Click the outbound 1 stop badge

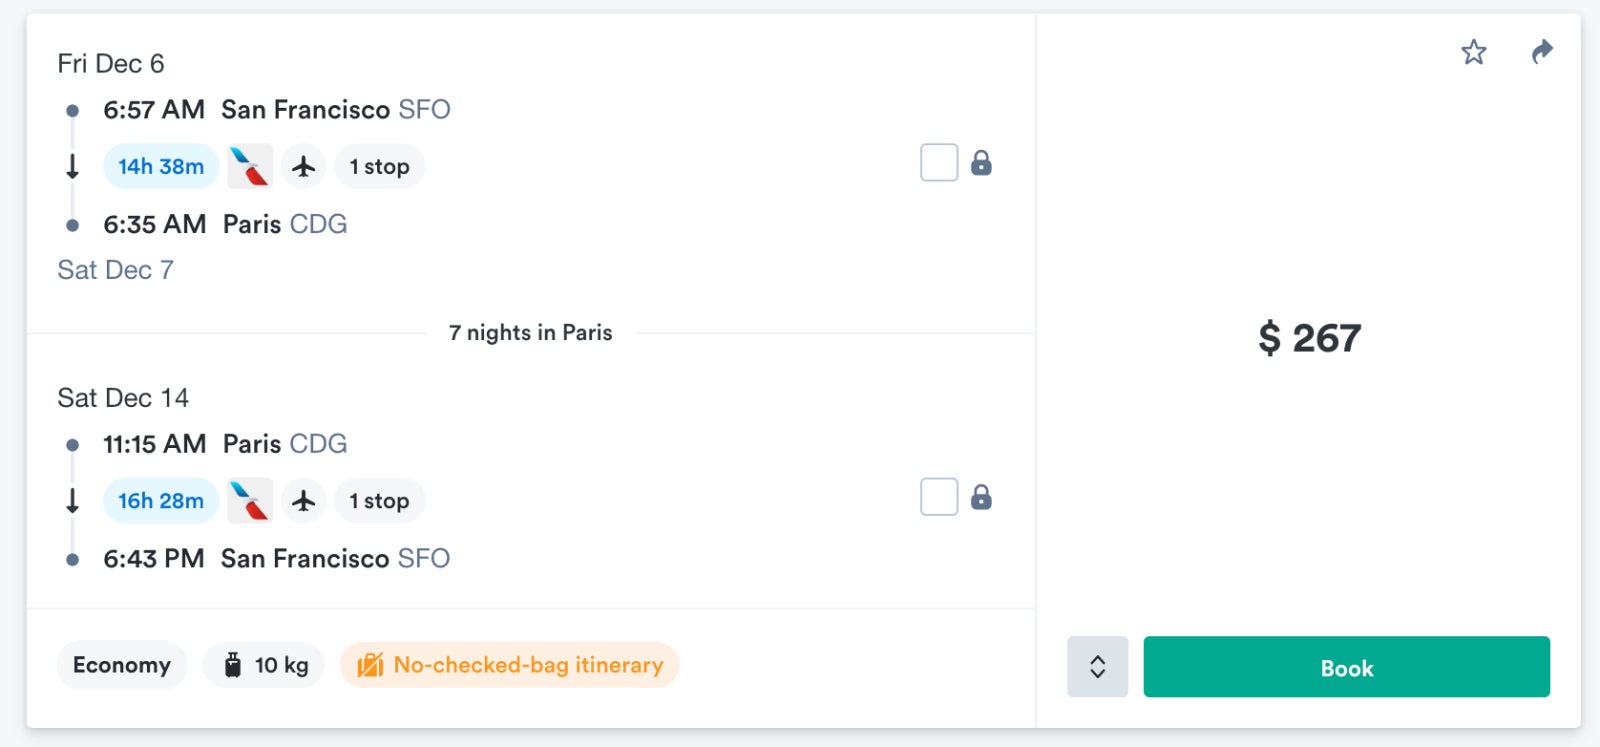tap(379, 166)
